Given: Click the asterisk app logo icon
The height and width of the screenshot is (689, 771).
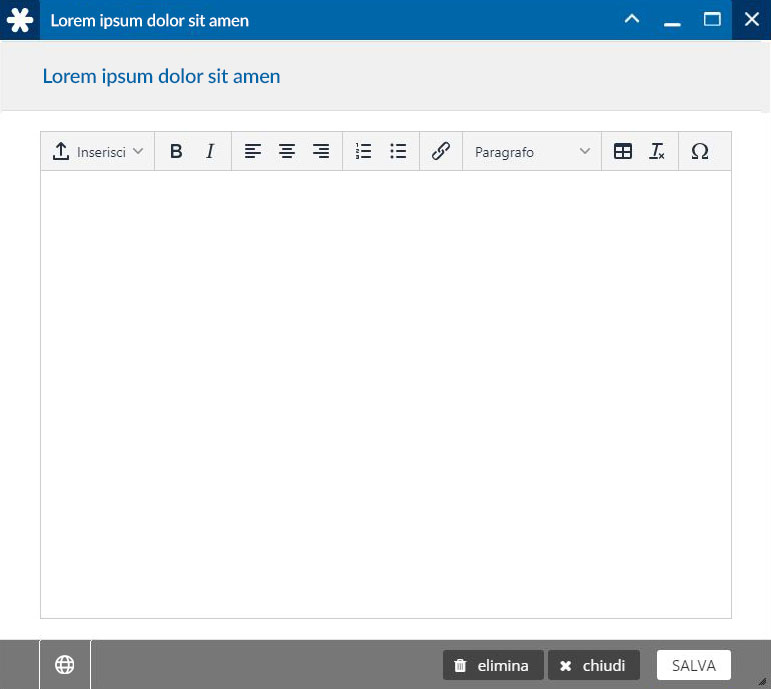Looking at the screenshot, I should tap(20, 20).
